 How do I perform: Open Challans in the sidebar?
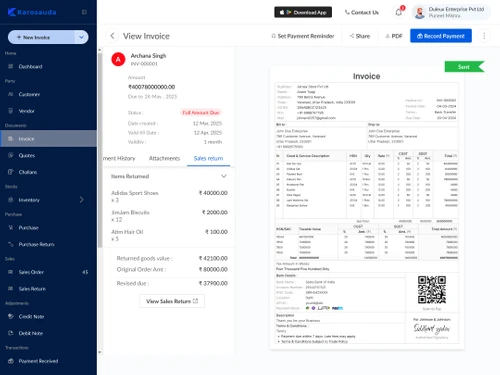click(x=28, y=172)
